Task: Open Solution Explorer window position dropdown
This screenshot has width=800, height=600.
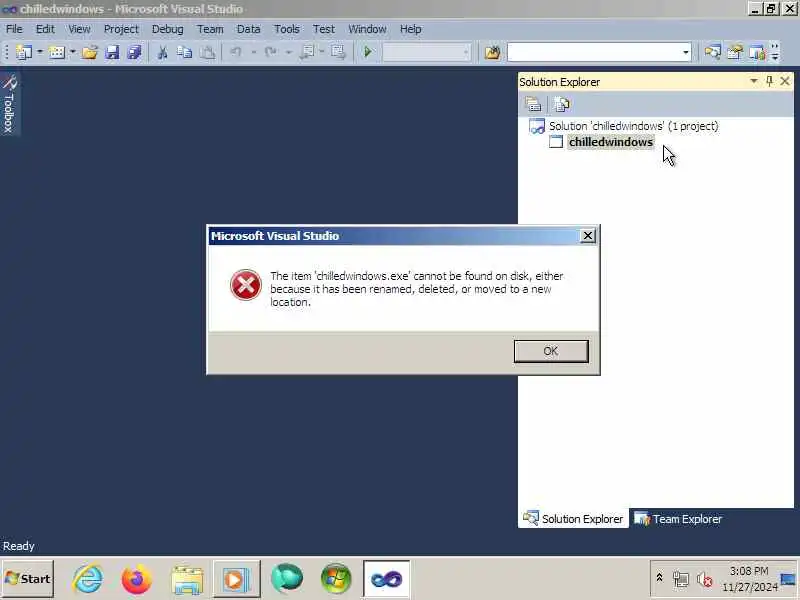Action: point(754,82)
